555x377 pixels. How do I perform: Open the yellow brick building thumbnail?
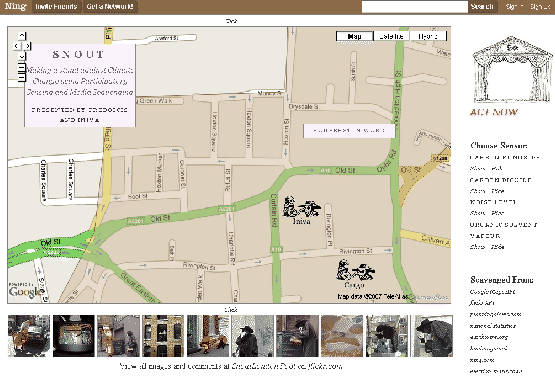pos(163,336)
